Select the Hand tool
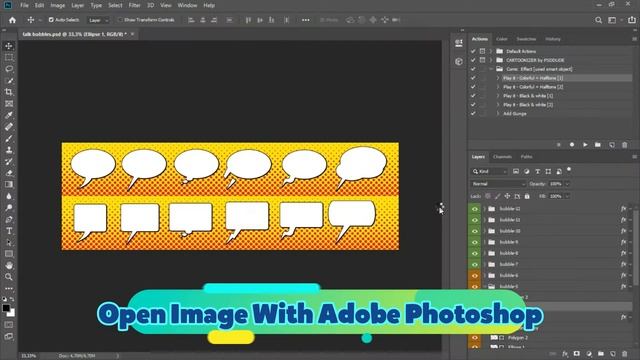Image resolution: width=640 pixels, height=360 pixels. tap(9, 265)
